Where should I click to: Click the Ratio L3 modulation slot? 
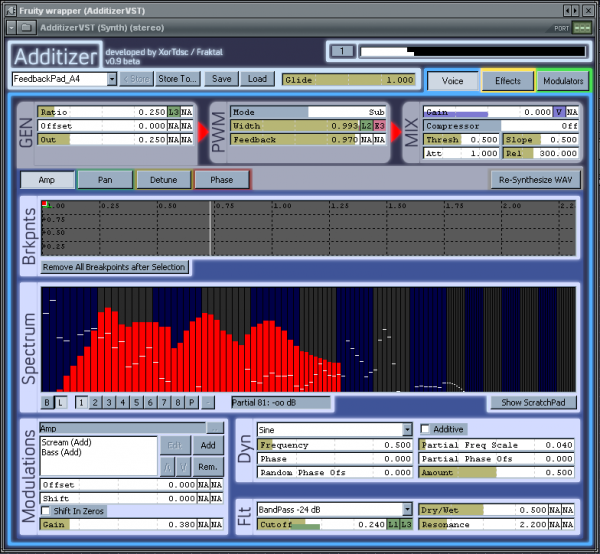[x=174, y=112]
